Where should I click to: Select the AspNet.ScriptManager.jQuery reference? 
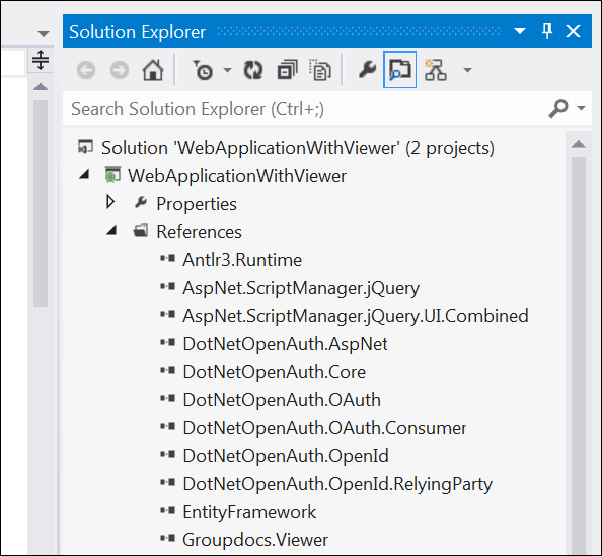click(x=301, y=288)
